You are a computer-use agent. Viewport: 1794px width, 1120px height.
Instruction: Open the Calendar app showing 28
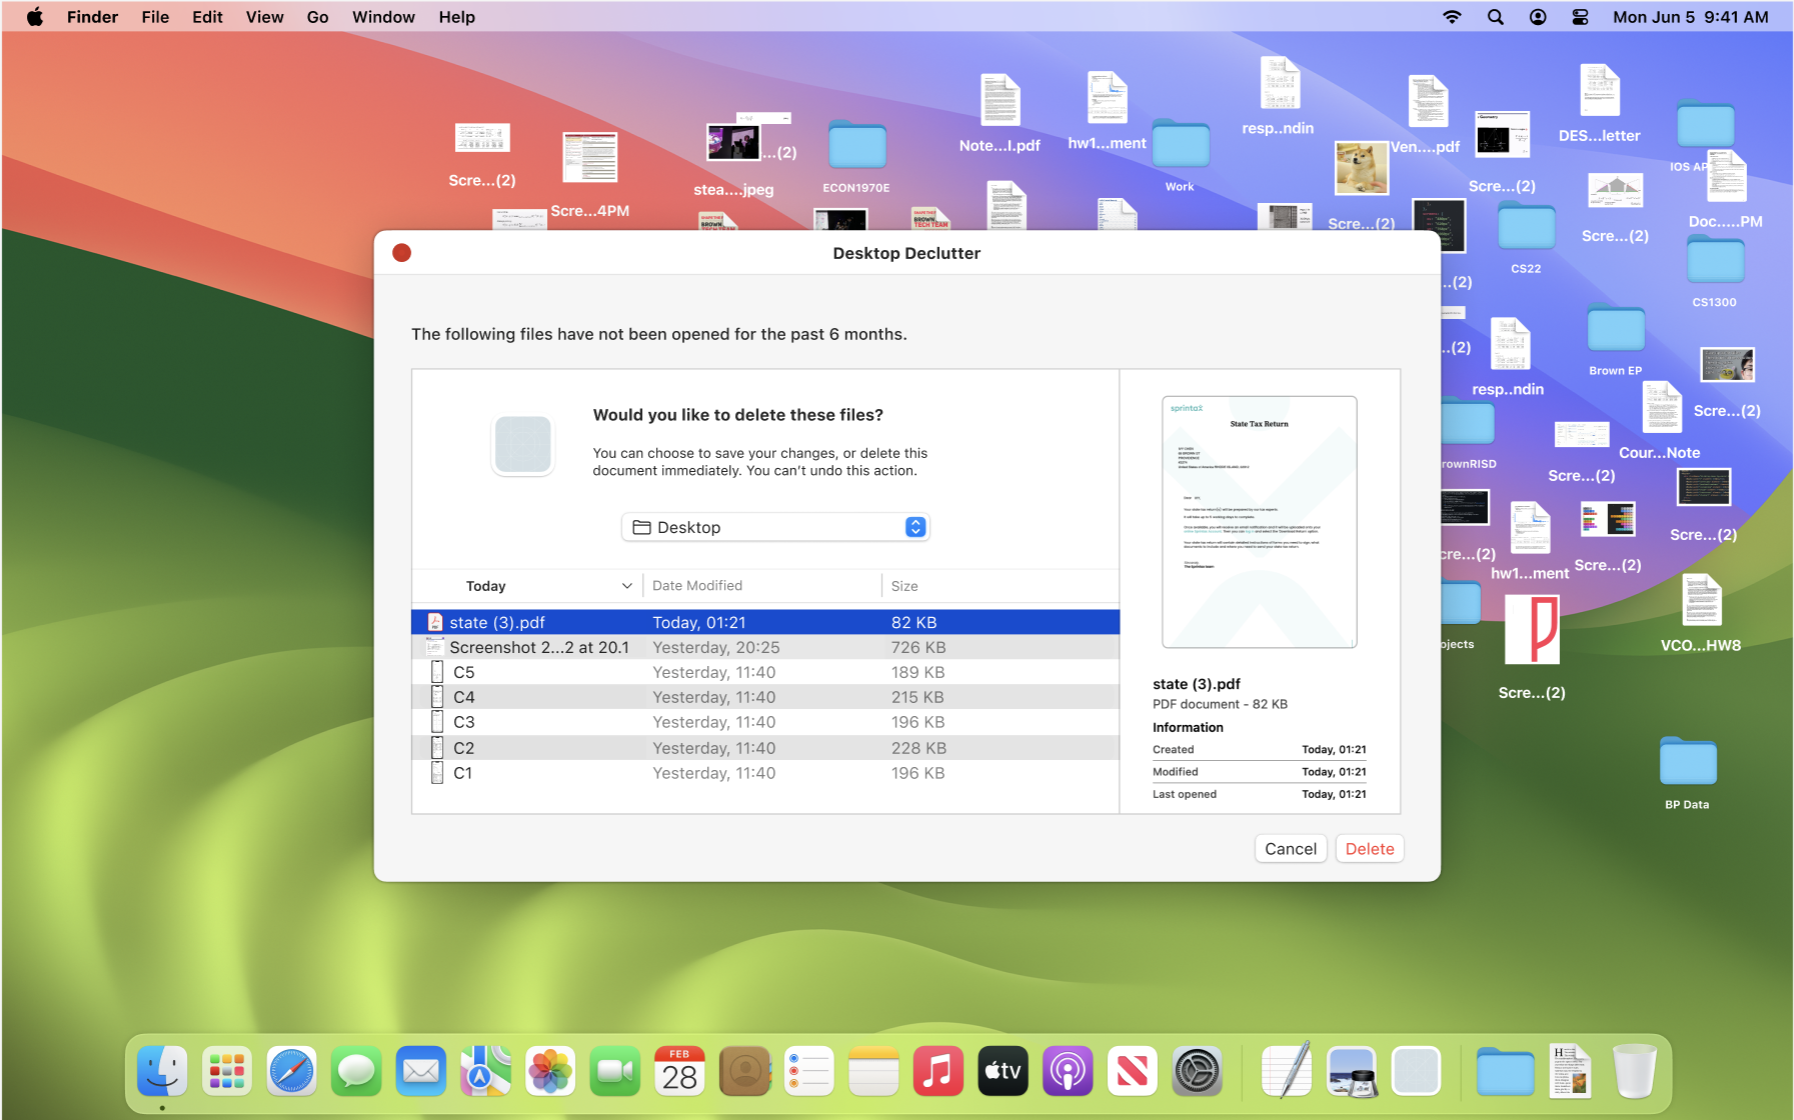click(x=679, y=1072)
